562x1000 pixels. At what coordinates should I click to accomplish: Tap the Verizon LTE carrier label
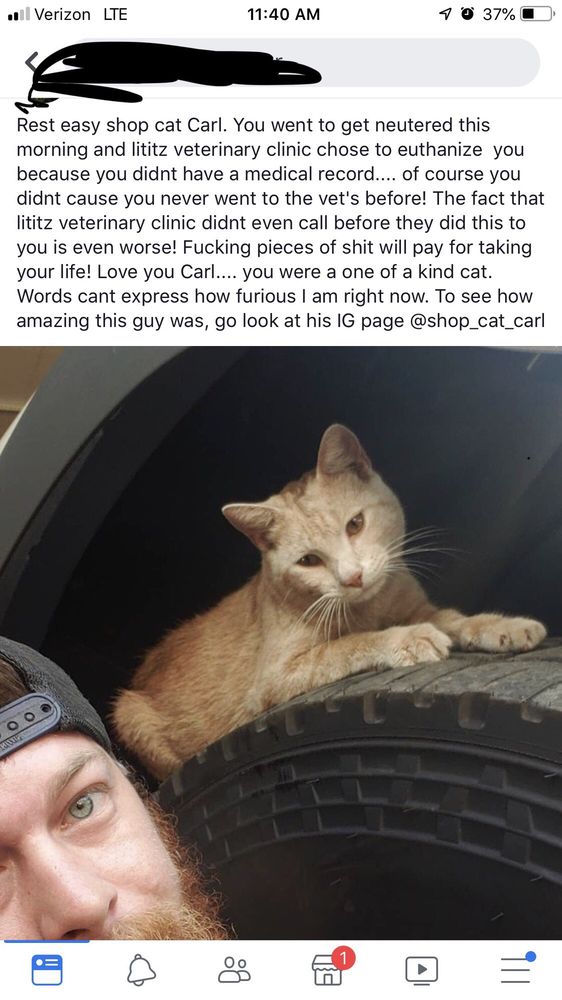81,13
